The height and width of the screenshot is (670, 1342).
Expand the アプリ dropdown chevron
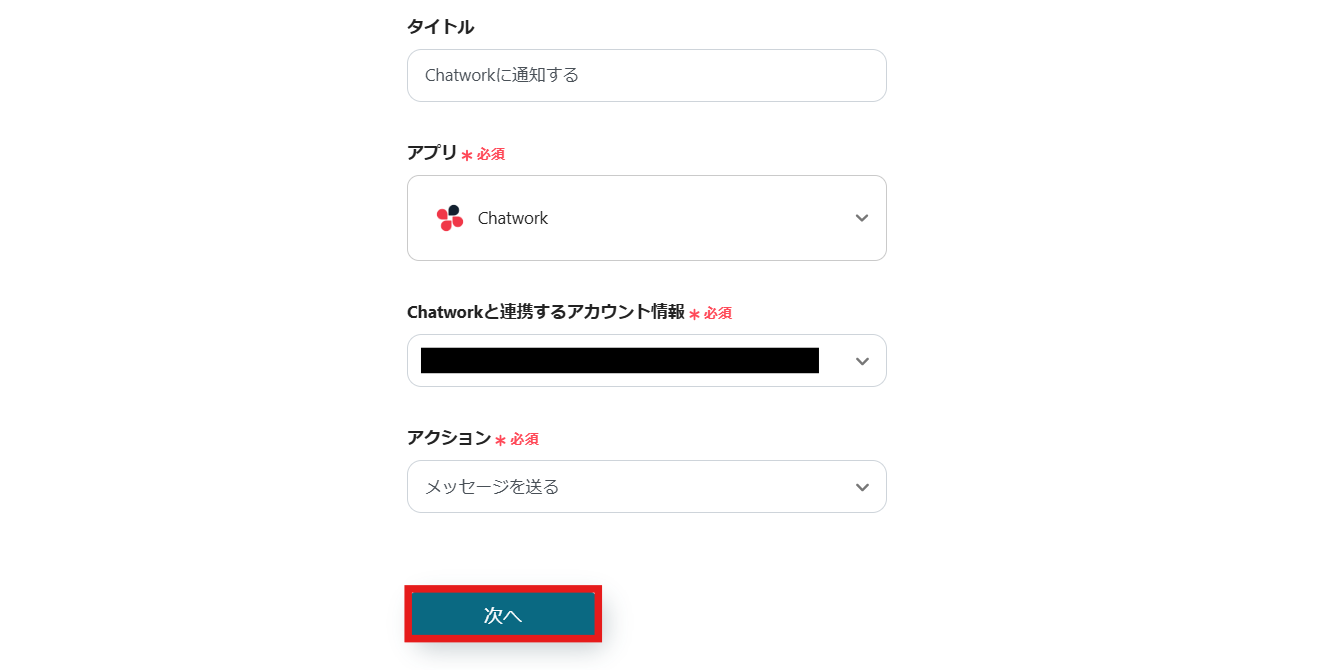[862, 218]
